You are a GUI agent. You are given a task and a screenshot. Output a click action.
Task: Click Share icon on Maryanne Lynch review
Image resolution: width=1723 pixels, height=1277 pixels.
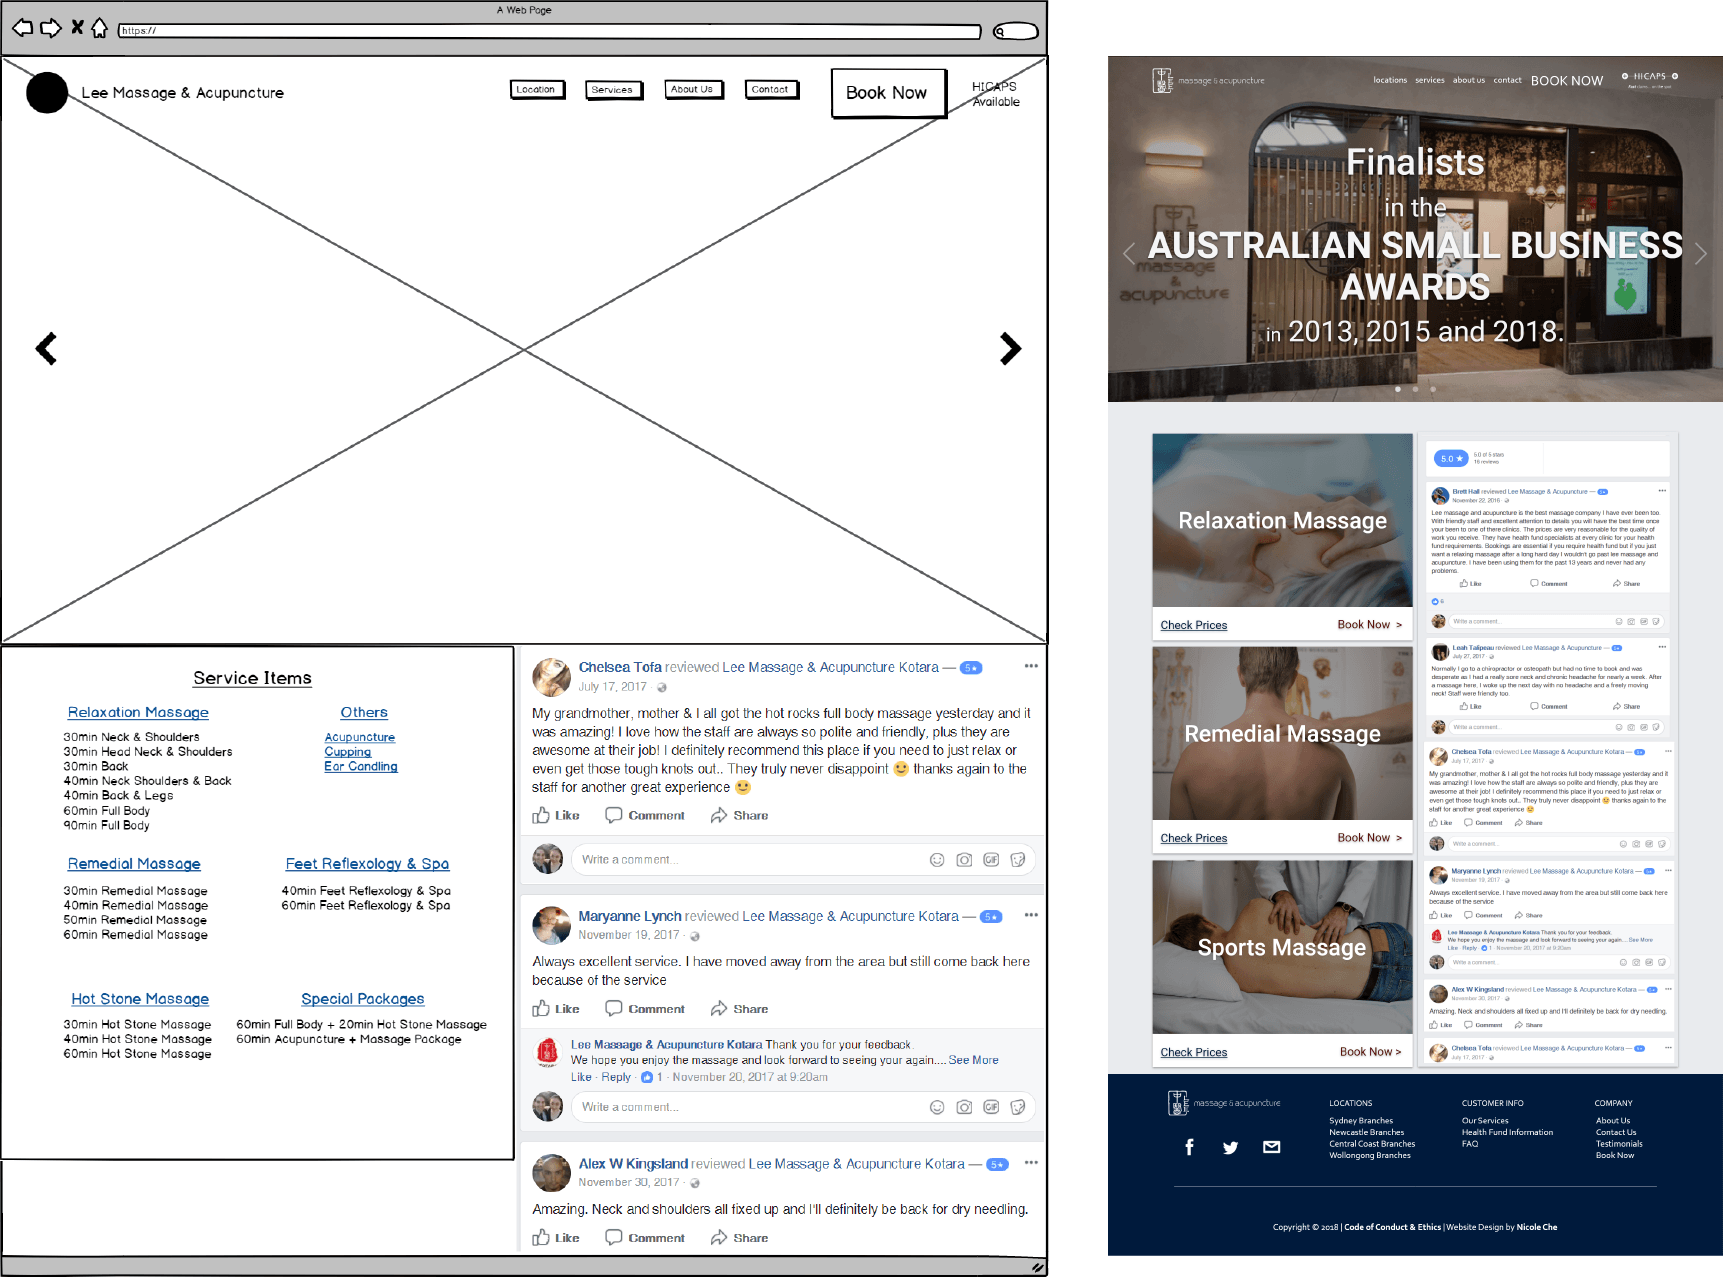(718, 1009)
